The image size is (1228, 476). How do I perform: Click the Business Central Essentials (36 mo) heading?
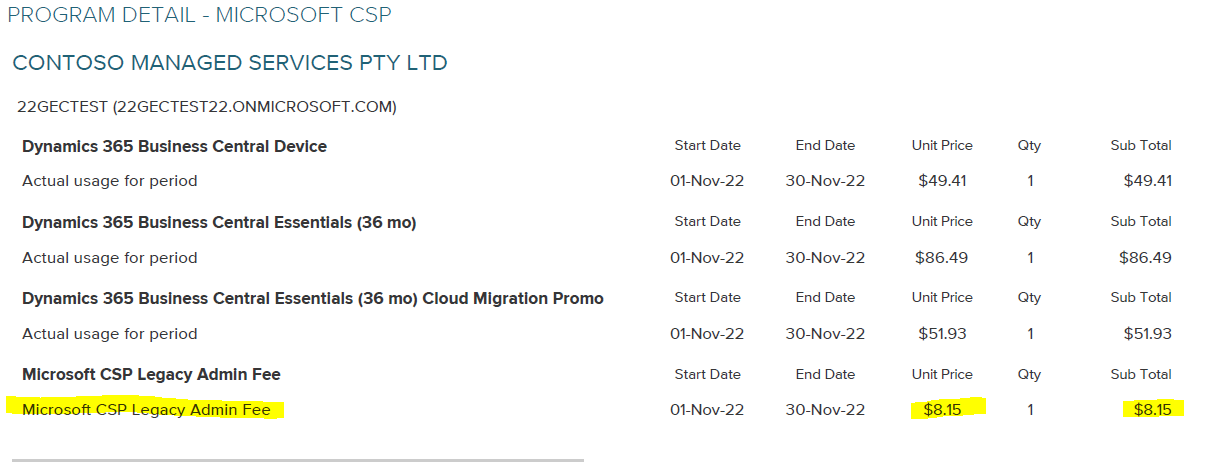point(219,222)
